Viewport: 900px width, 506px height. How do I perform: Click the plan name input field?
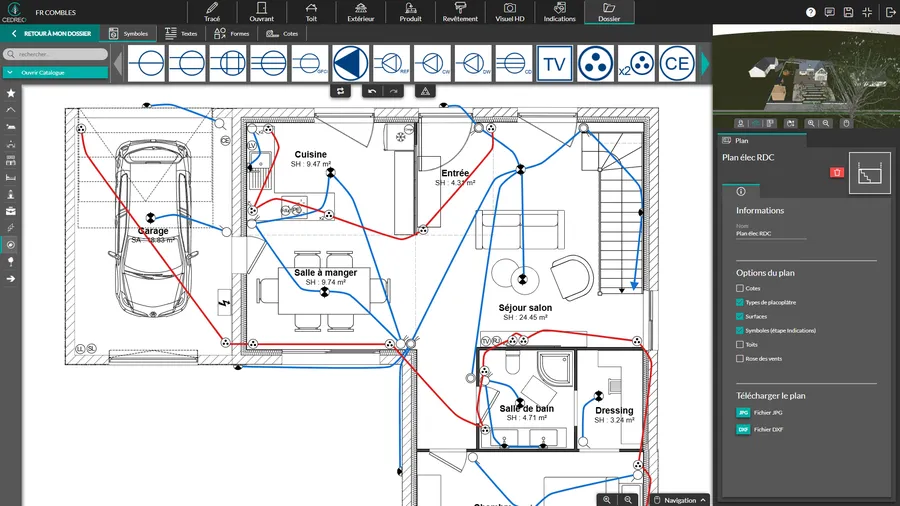[x=770, y=233]
